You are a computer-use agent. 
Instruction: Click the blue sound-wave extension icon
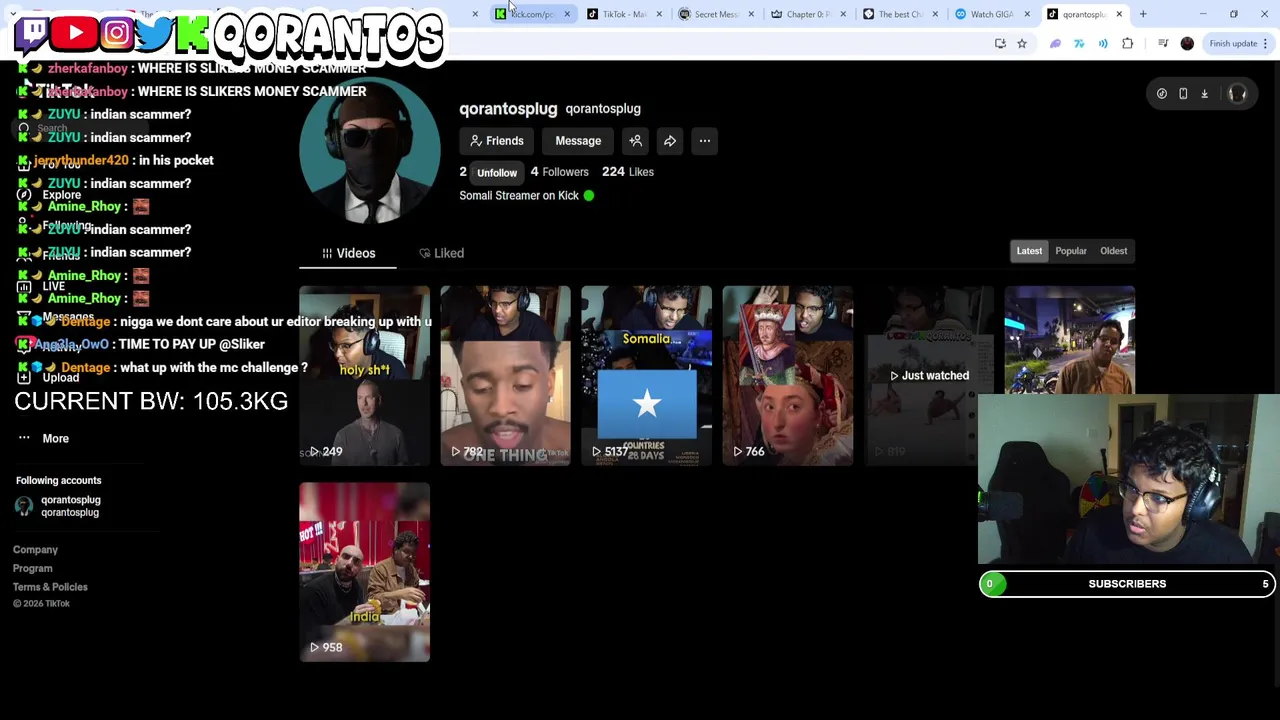tap(1103, 43)
